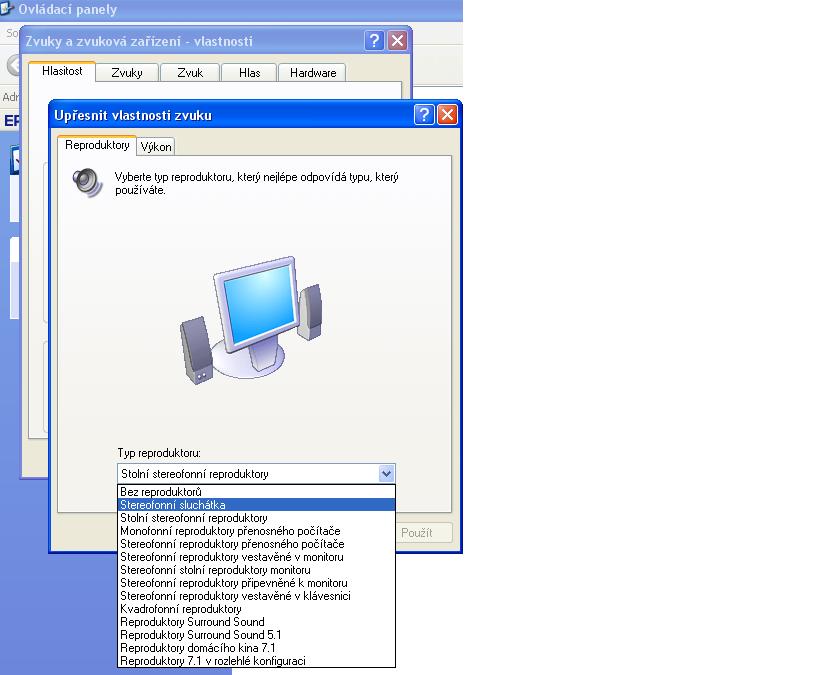Select Kvadrofonní reproduktory option
Screen dimensions: 840x675
tap(256, 609)
